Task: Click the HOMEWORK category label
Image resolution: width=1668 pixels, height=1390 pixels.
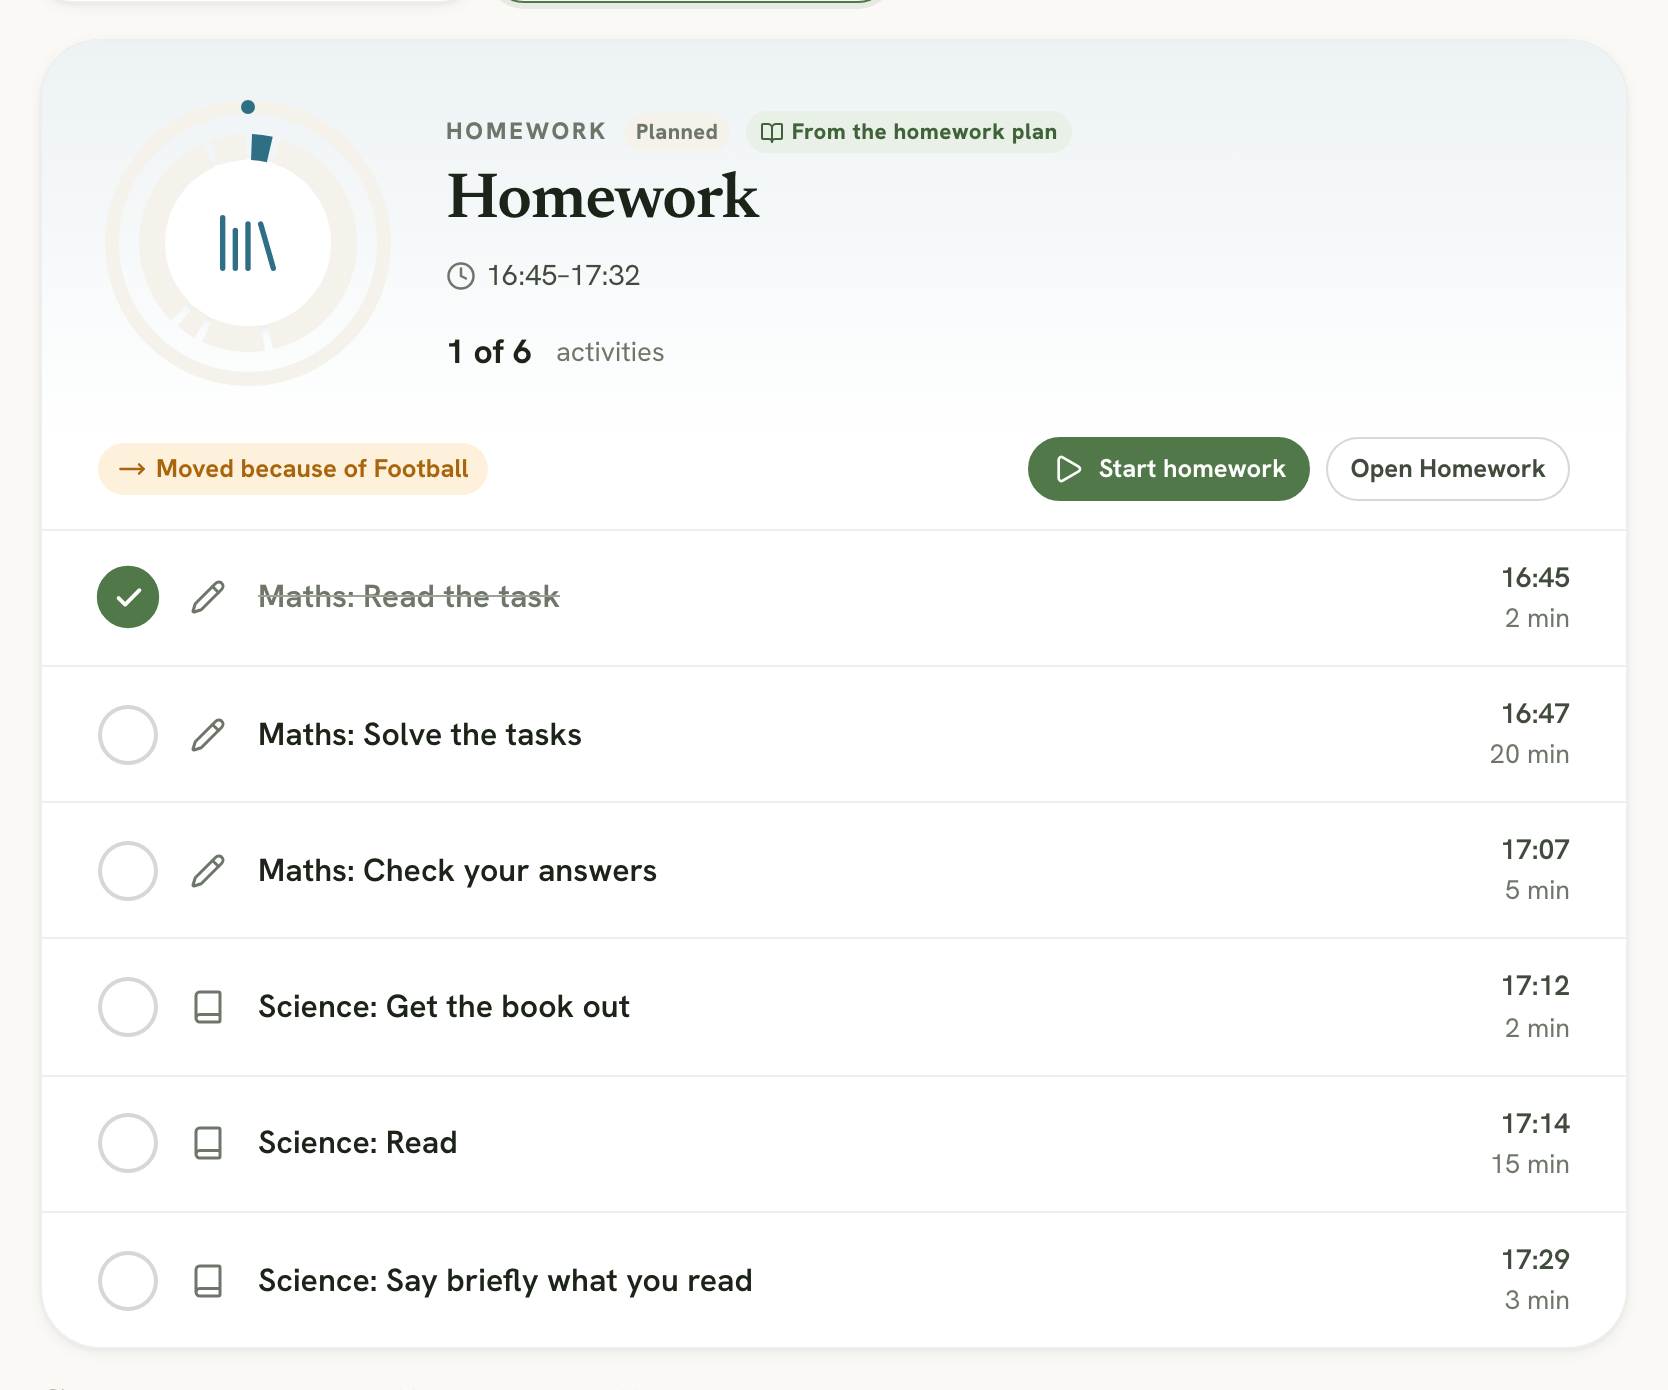Action: pos(526,132)
